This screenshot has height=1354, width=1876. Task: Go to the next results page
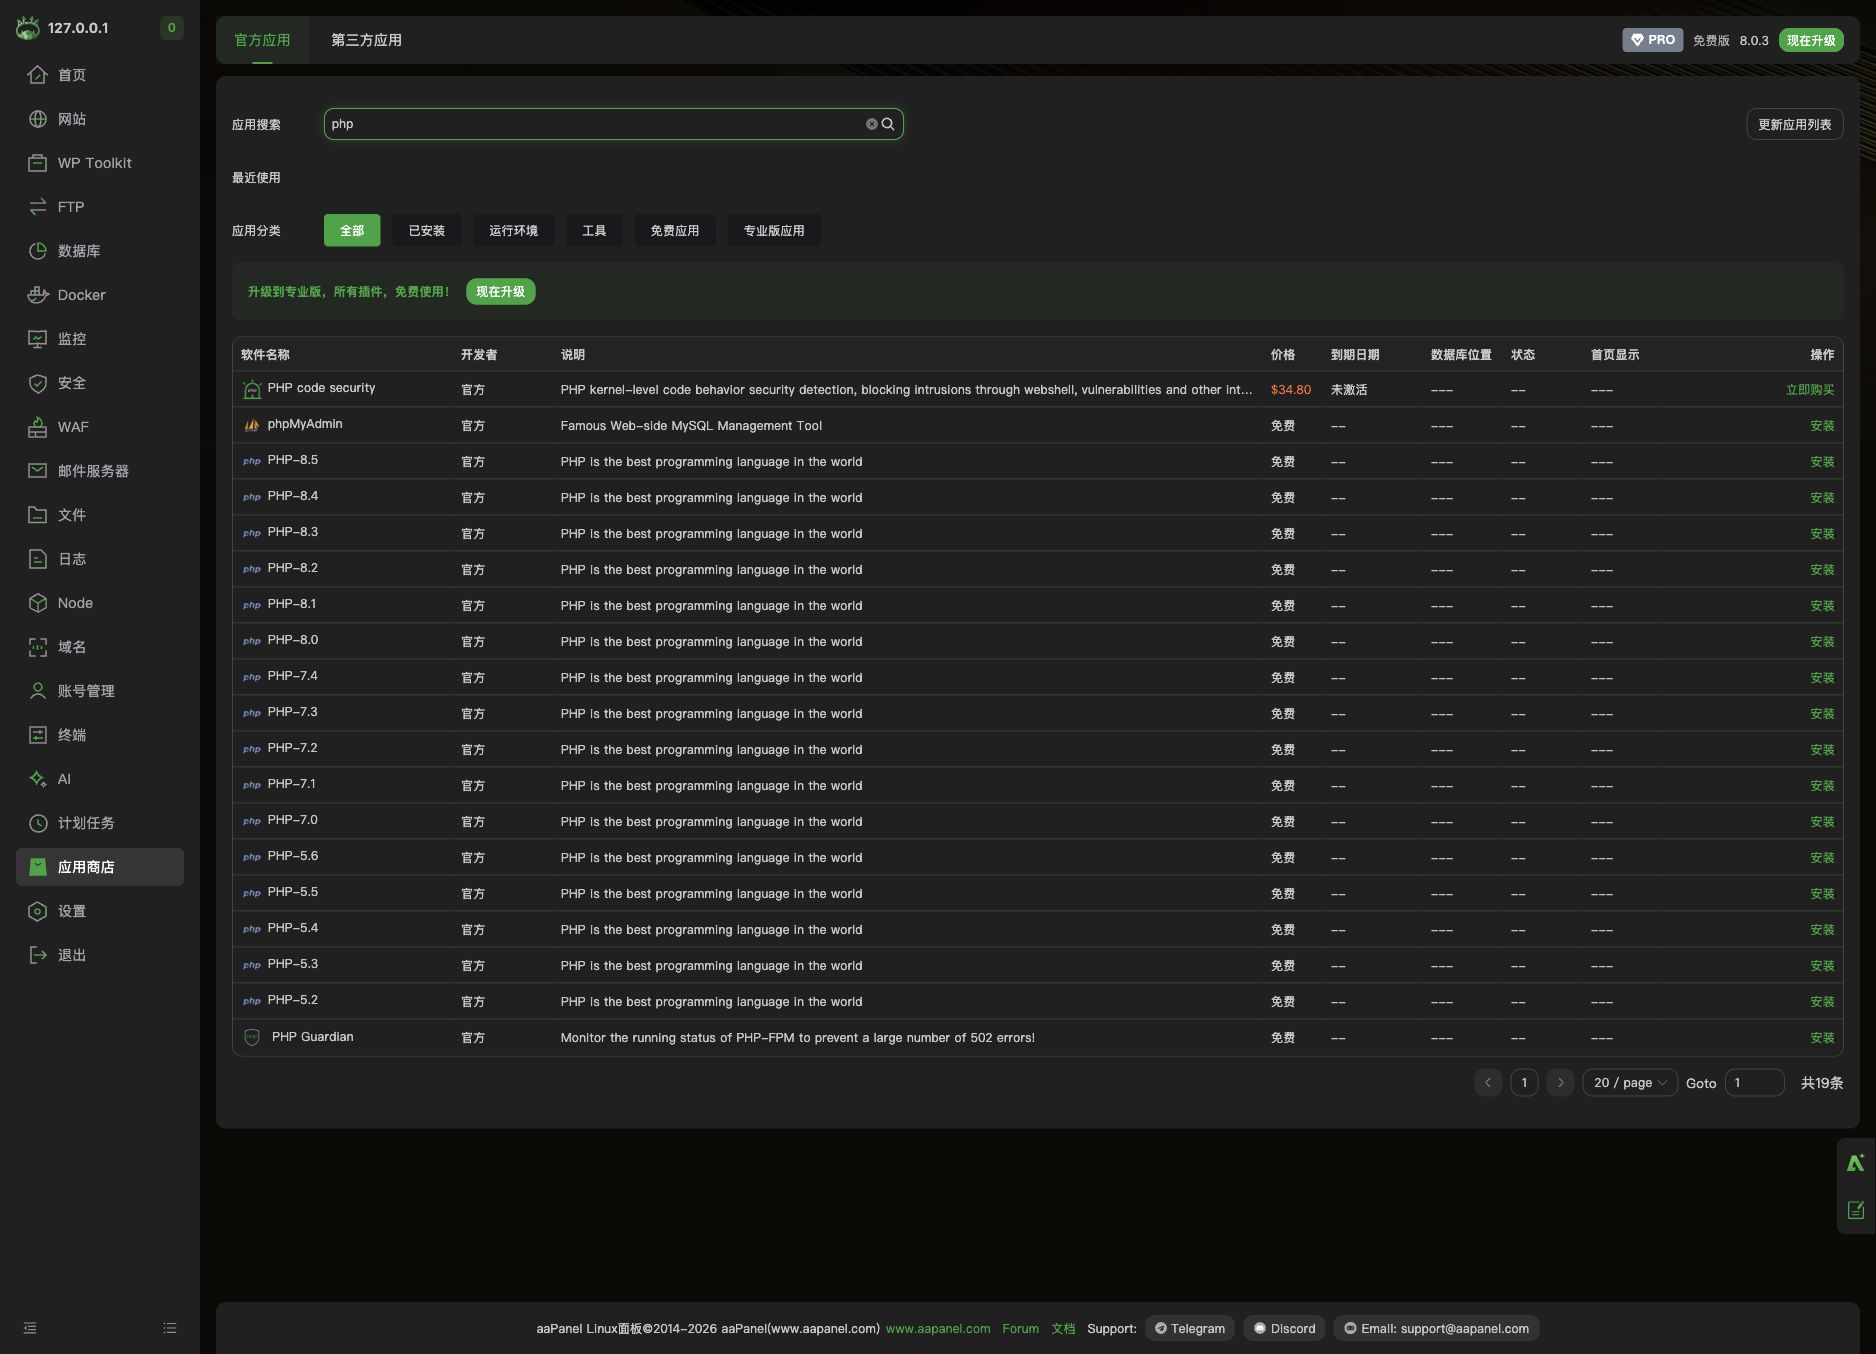[x=1560, y=1083]
